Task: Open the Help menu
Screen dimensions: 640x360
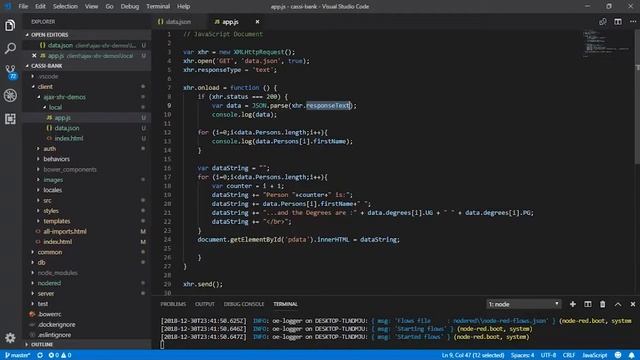Action: [183, 6]
